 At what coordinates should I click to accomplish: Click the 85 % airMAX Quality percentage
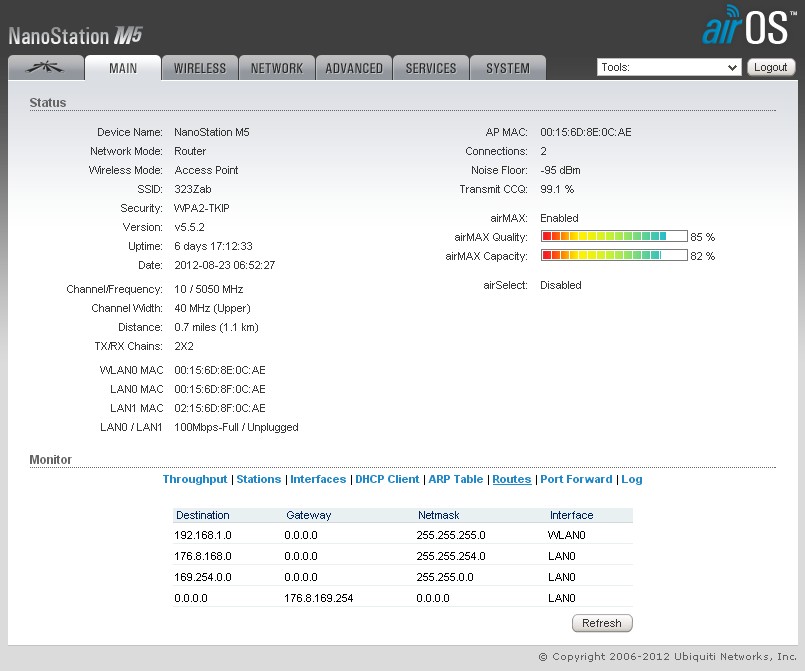click(x=703, y=237)
